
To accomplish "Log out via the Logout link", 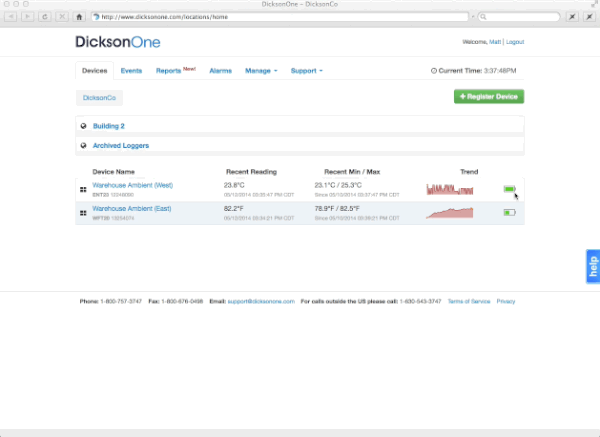I will (x=515, y=42).
